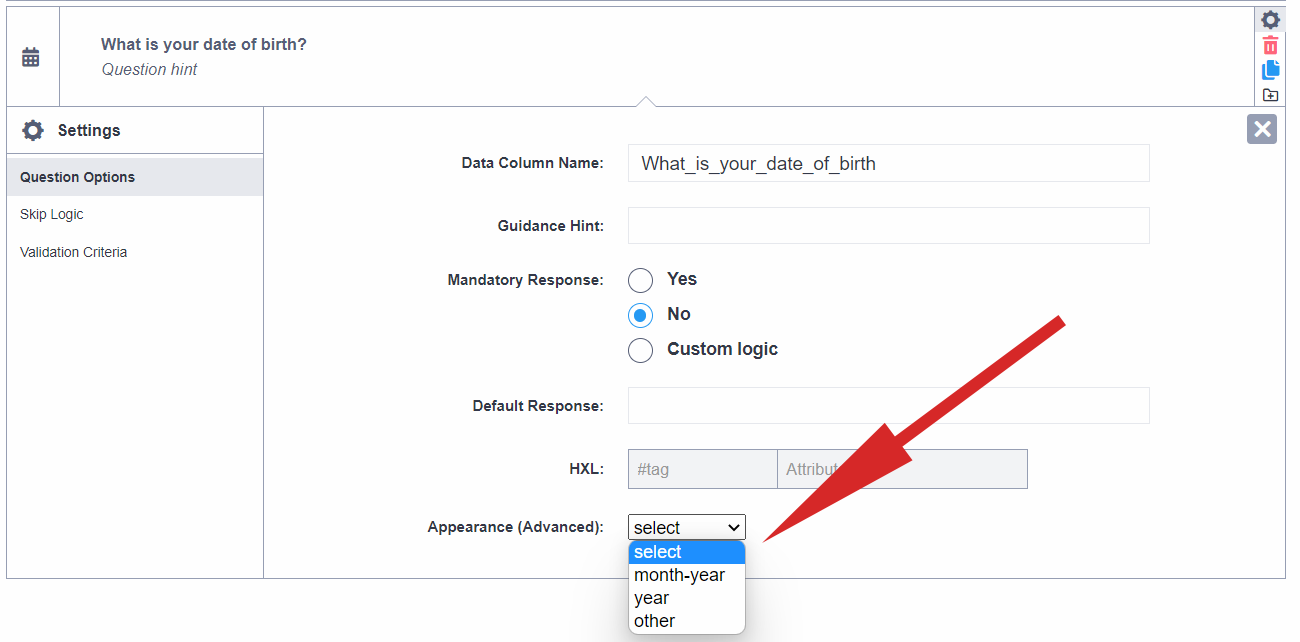Viewport: 1300px width, 642px height.
Task: Focus the Guidance Hint input box
Action: (888, 226)
